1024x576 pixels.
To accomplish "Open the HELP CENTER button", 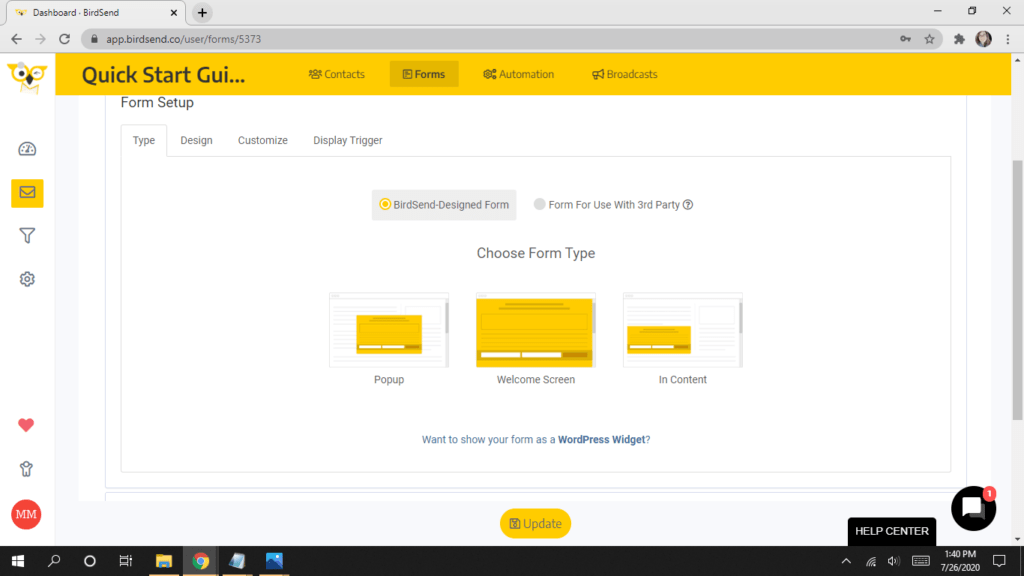I will (x=891, y=531).
